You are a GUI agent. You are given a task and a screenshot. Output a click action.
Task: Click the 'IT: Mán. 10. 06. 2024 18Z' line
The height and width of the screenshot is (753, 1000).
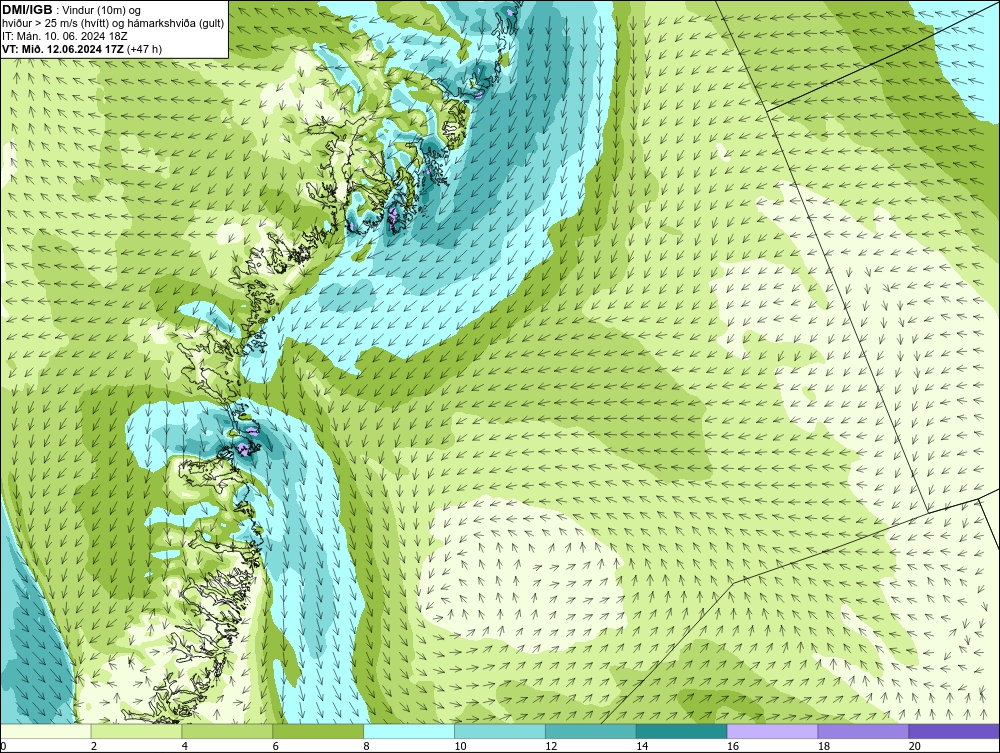[x=65, y=36]
